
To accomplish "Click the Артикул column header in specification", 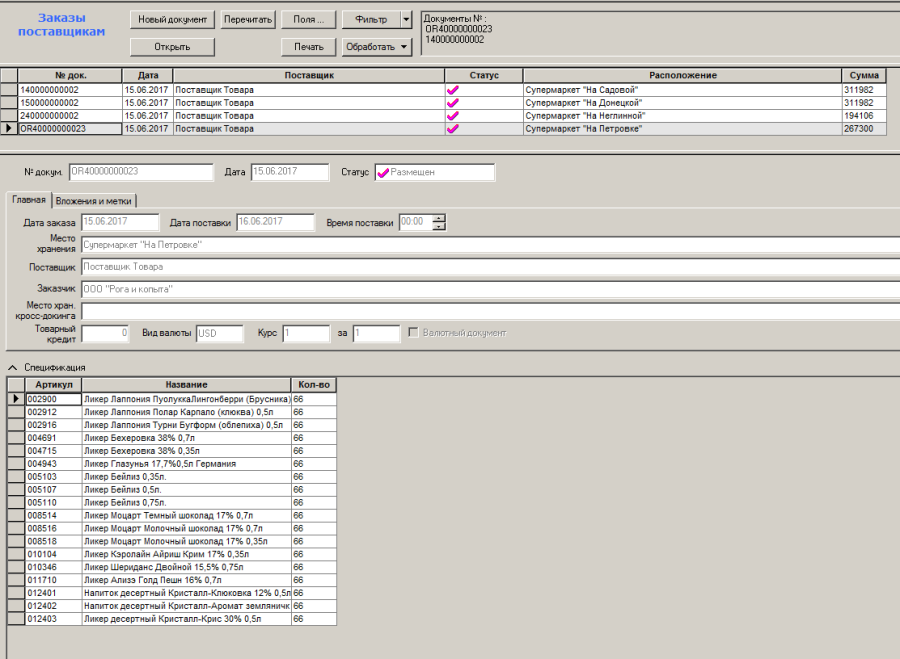I will pyautogui.click(x=53, y=385).
